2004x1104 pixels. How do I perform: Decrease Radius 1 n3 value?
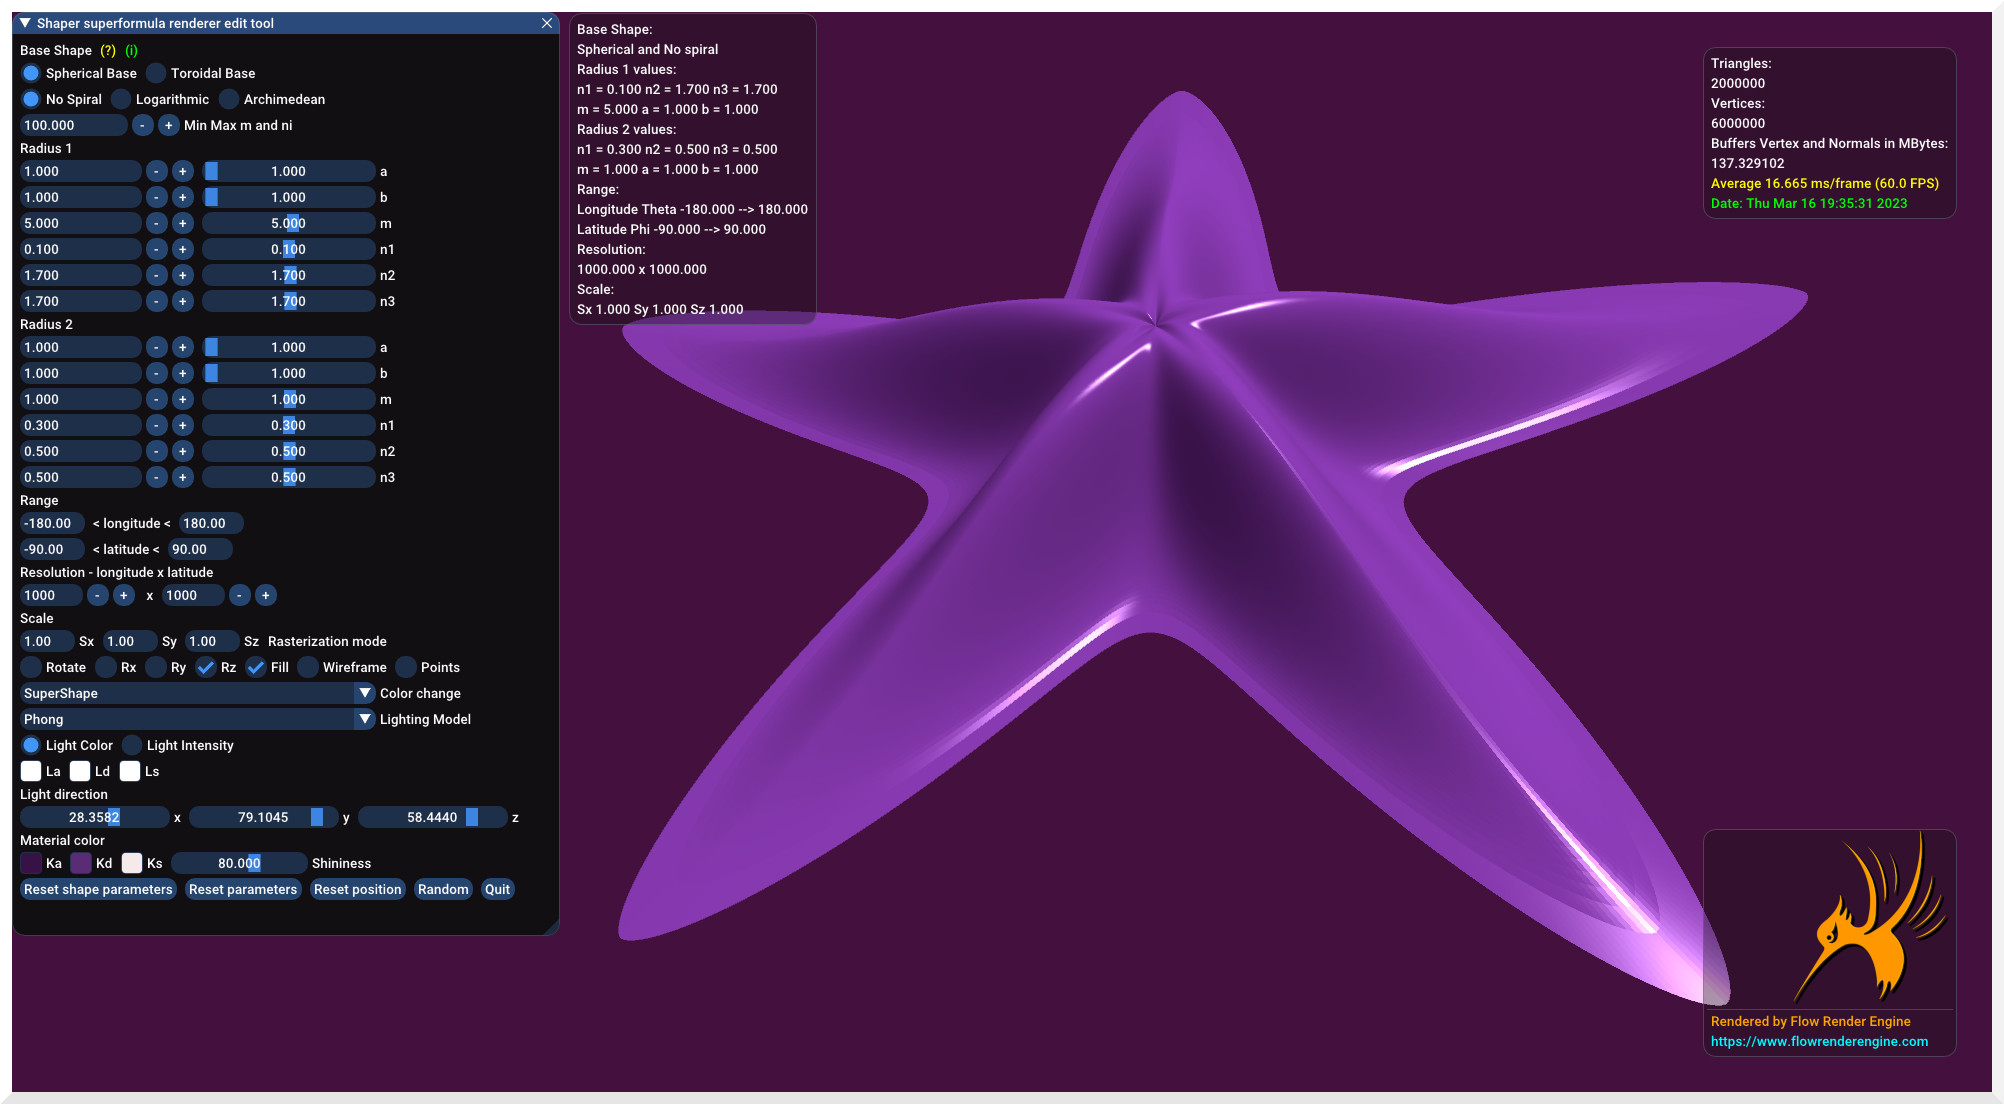[156, 301]
